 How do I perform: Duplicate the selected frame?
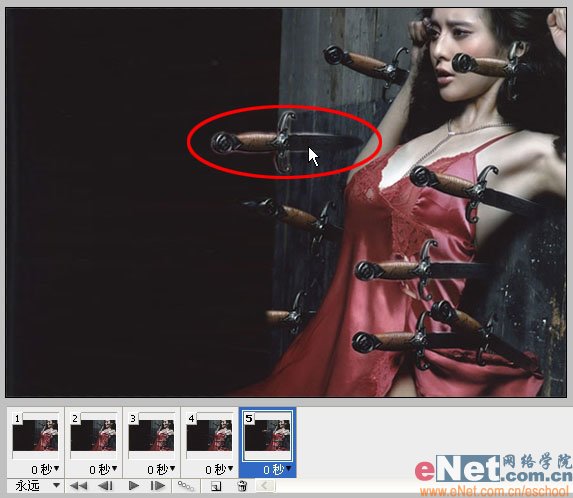[216, 486]
